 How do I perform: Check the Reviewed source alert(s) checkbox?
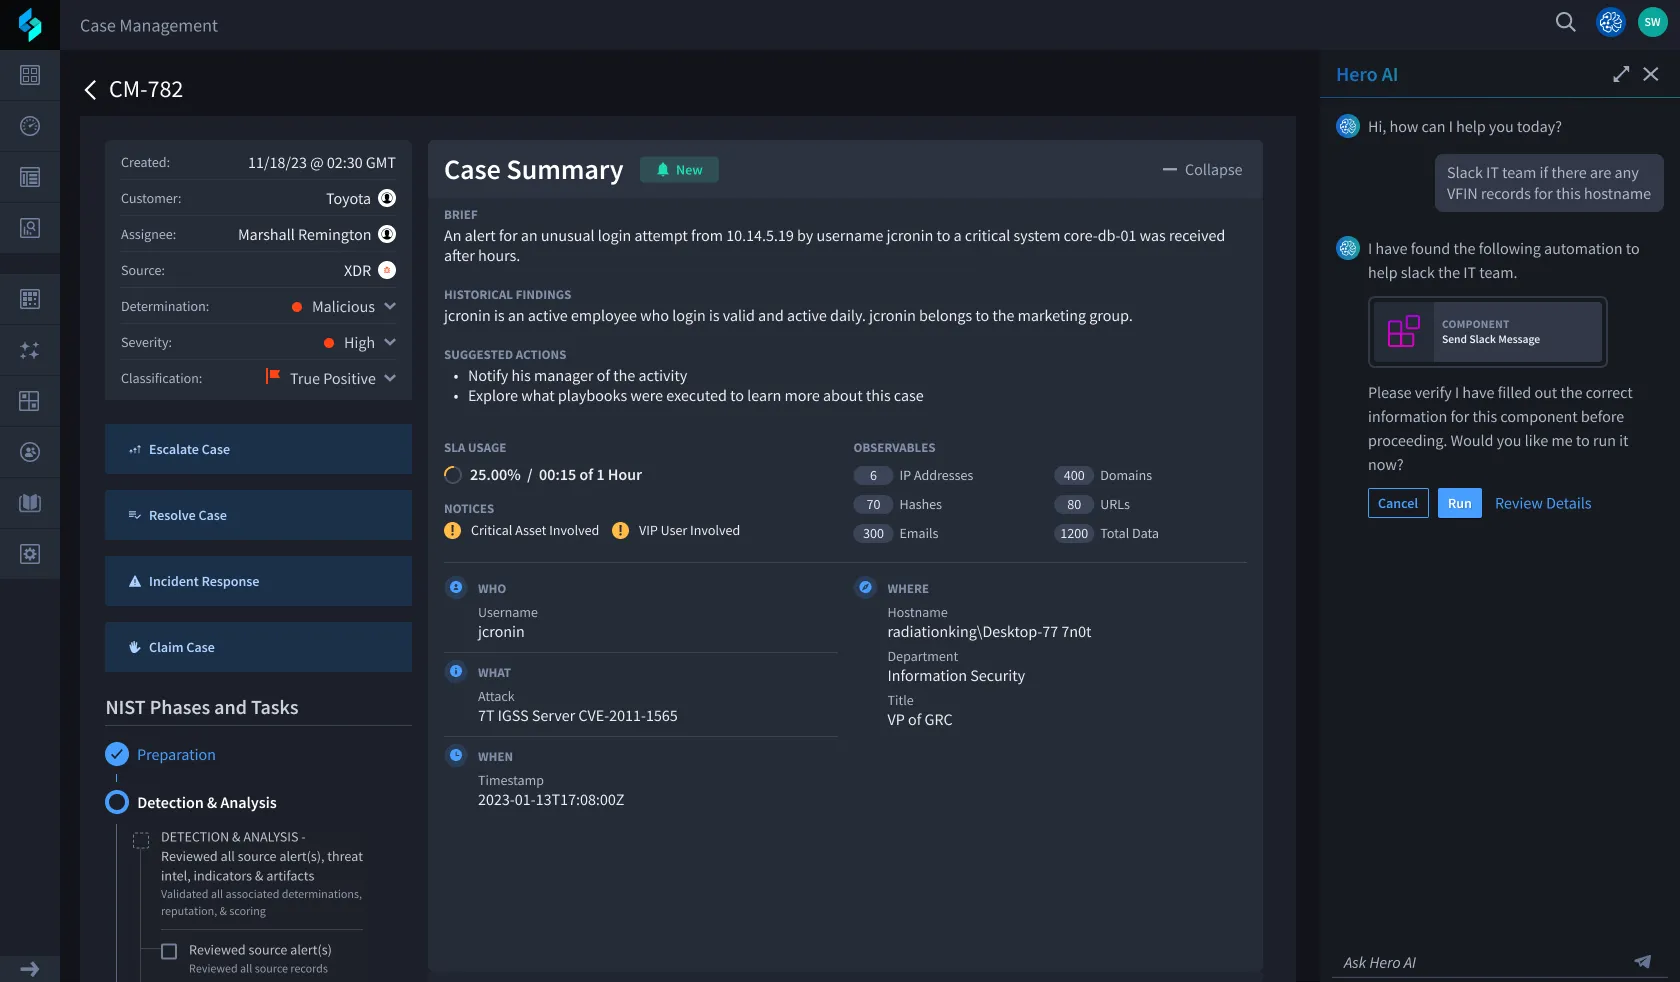pyautogui.click(x=169, y=951)
